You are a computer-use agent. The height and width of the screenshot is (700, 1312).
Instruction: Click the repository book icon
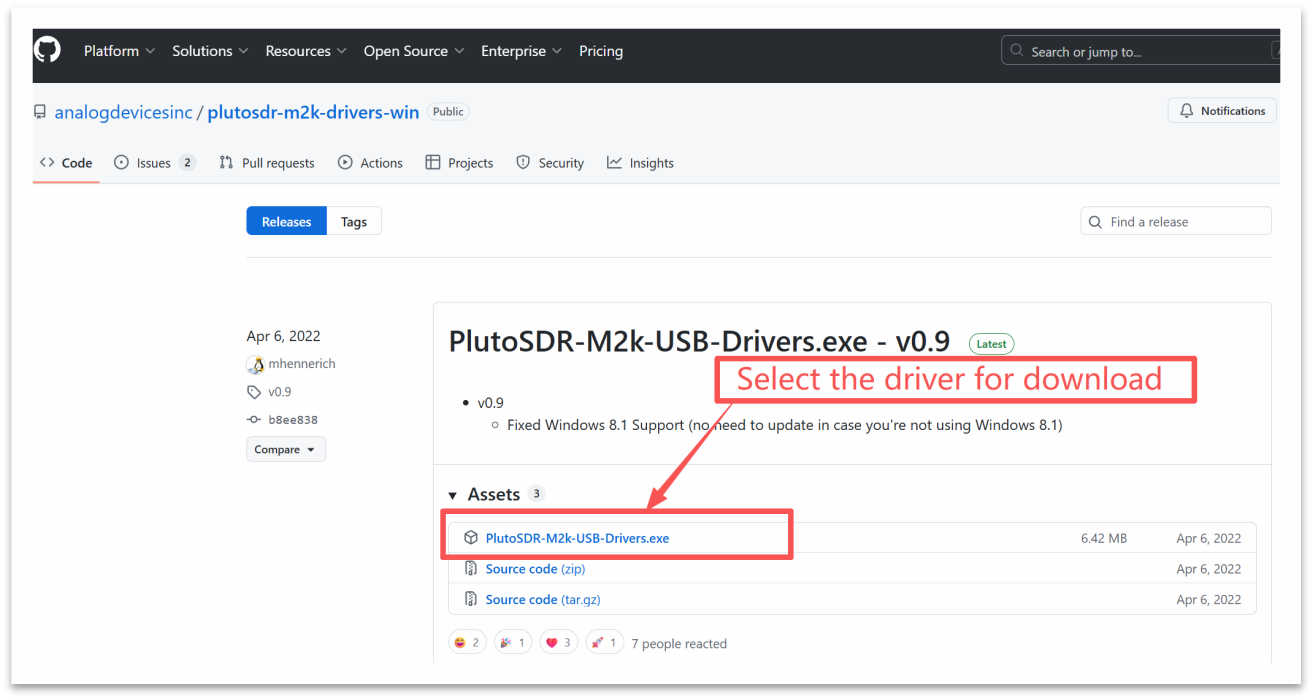pos(40,112)
